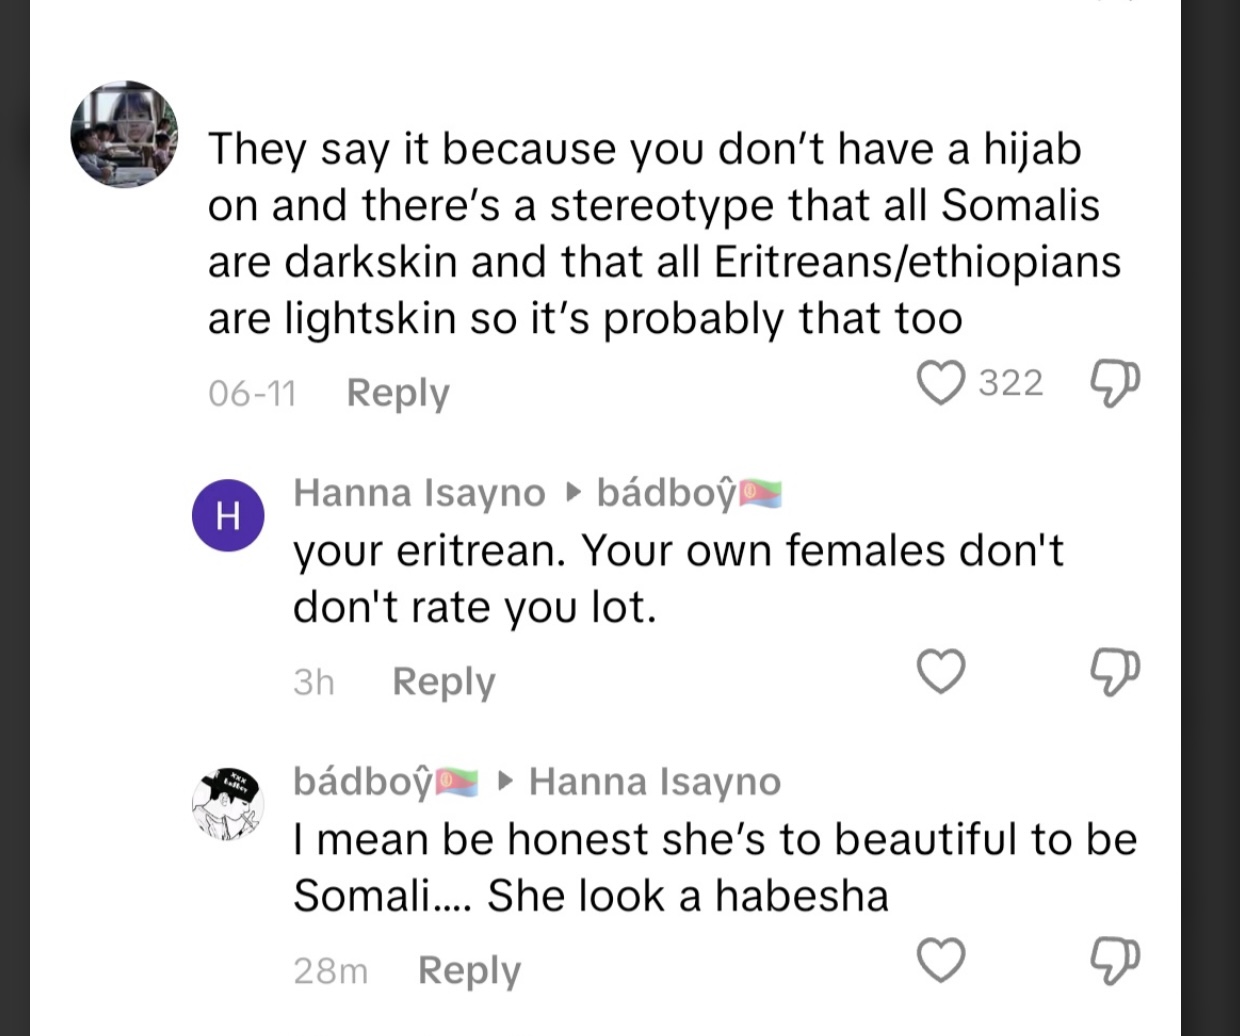Image resolution: width=1240 pixels, height=1036 pixels.
Task: Open bádboŷ's cartoon avatar in reply
Action: click(228, 804)
